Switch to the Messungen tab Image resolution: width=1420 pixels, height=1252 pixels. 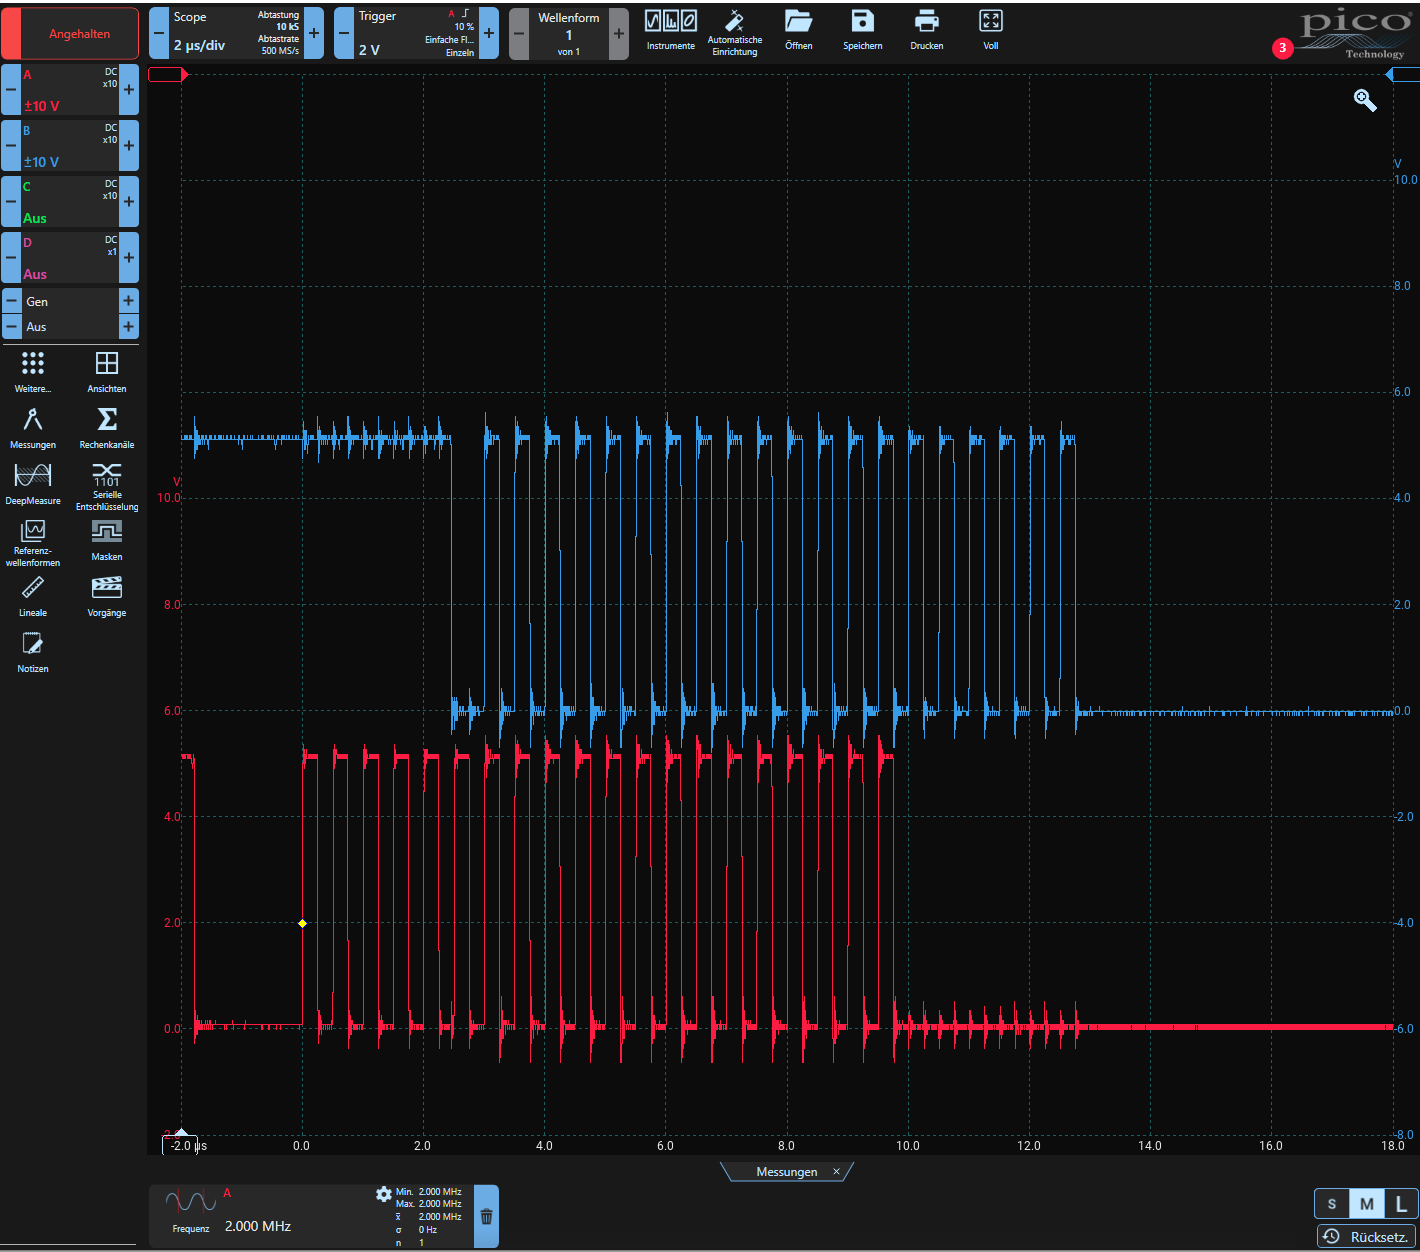coord(787,1171)
